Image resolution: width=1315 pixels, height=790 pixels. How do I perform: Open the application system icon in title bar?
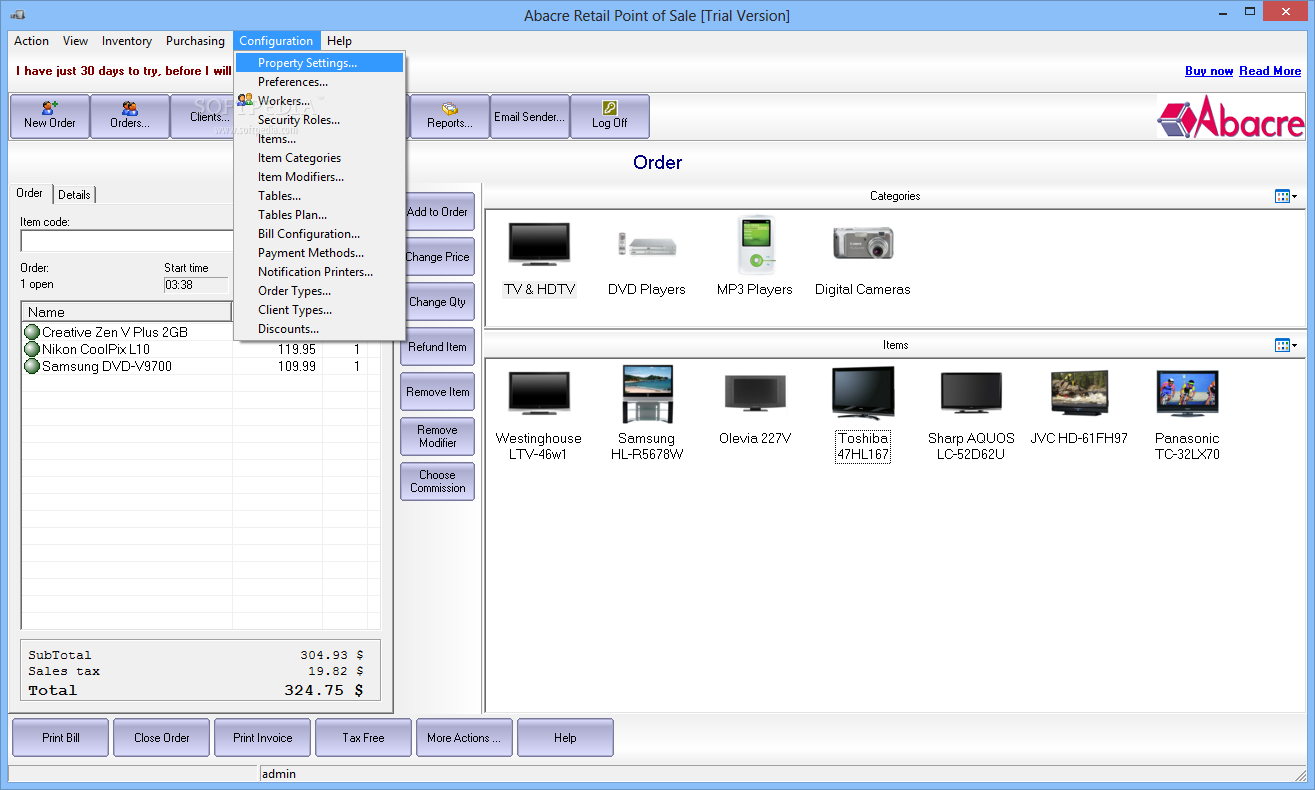(x=17, y=15)
